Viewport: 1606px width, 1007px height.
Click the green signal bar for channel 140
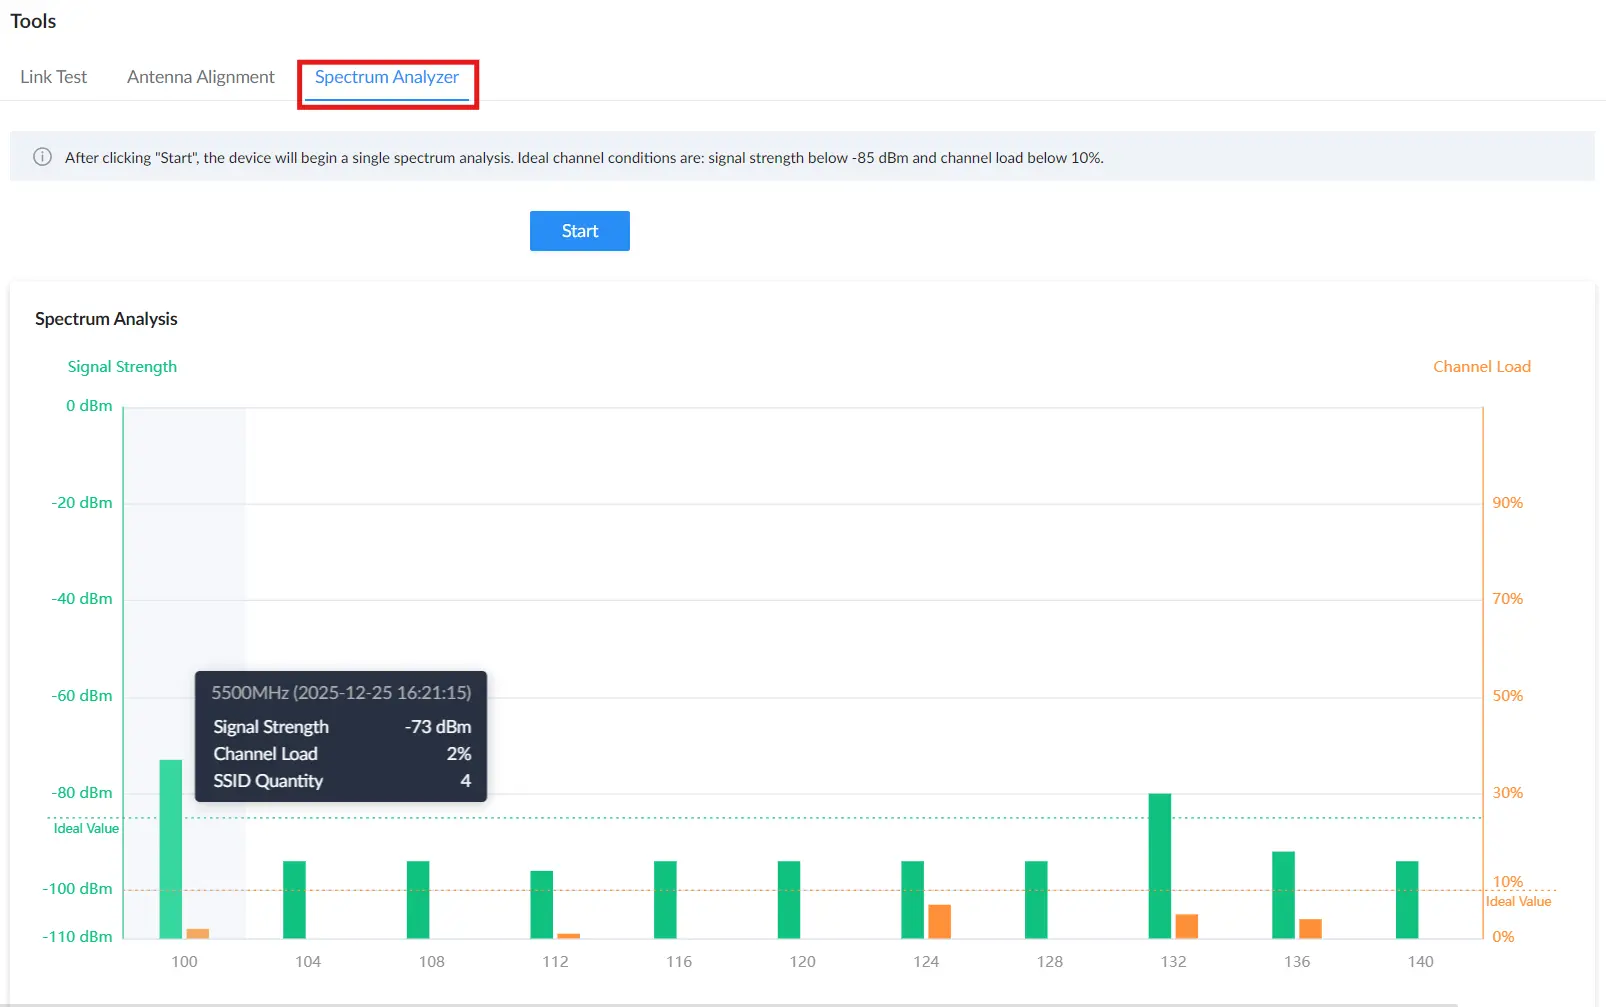click(1407, 900)
